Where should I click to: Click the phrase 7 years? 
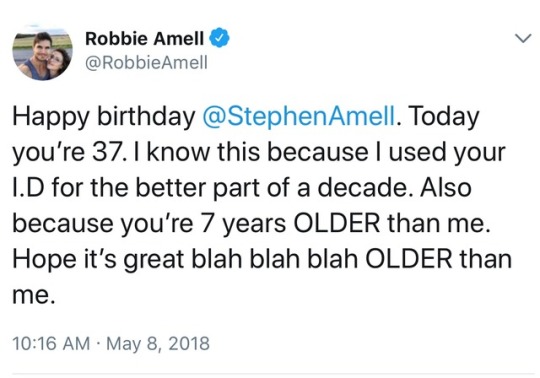(242, 224)
